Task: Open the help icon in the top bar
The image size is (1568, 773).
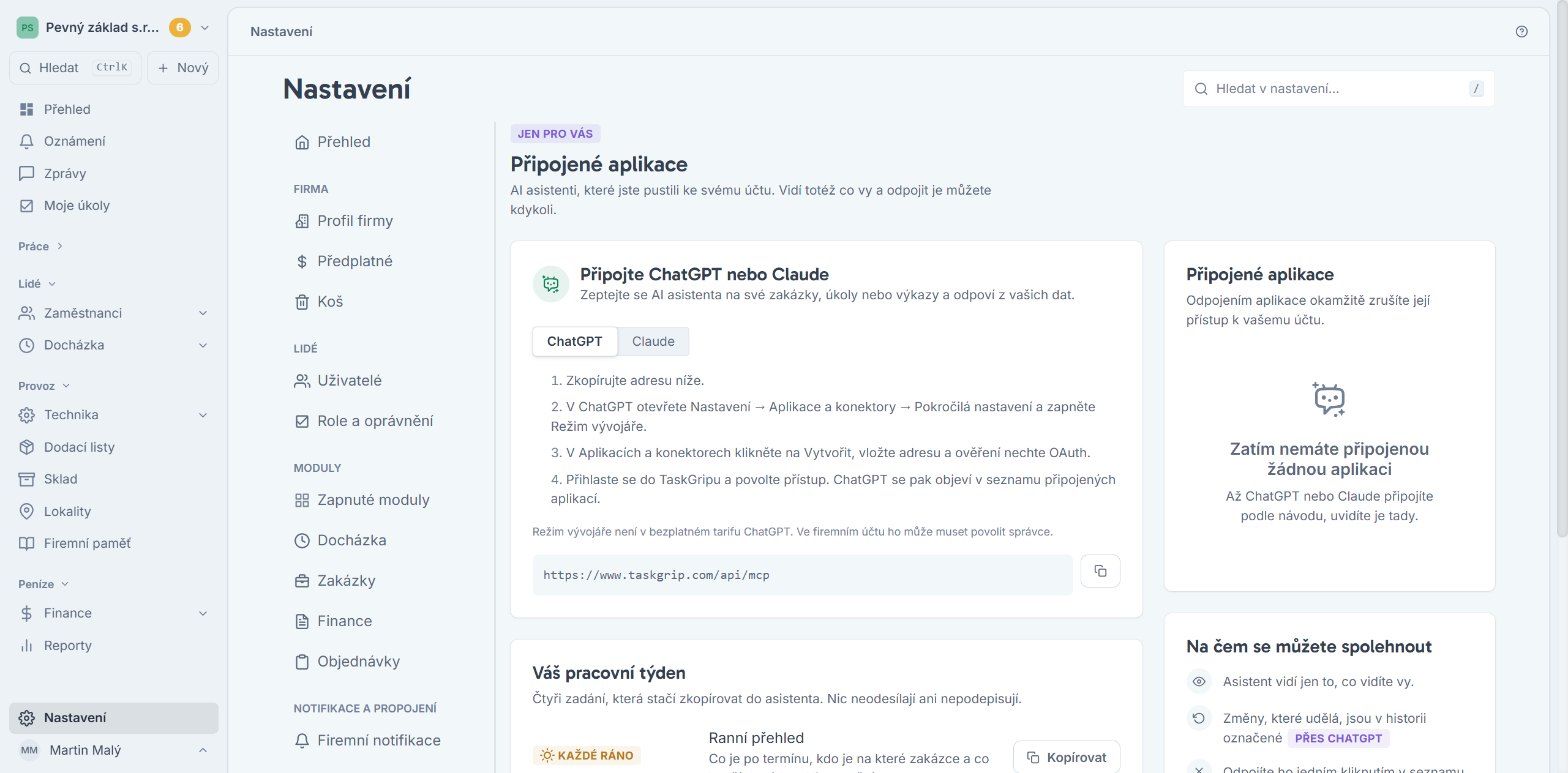Action: [x=1522, y=31]
